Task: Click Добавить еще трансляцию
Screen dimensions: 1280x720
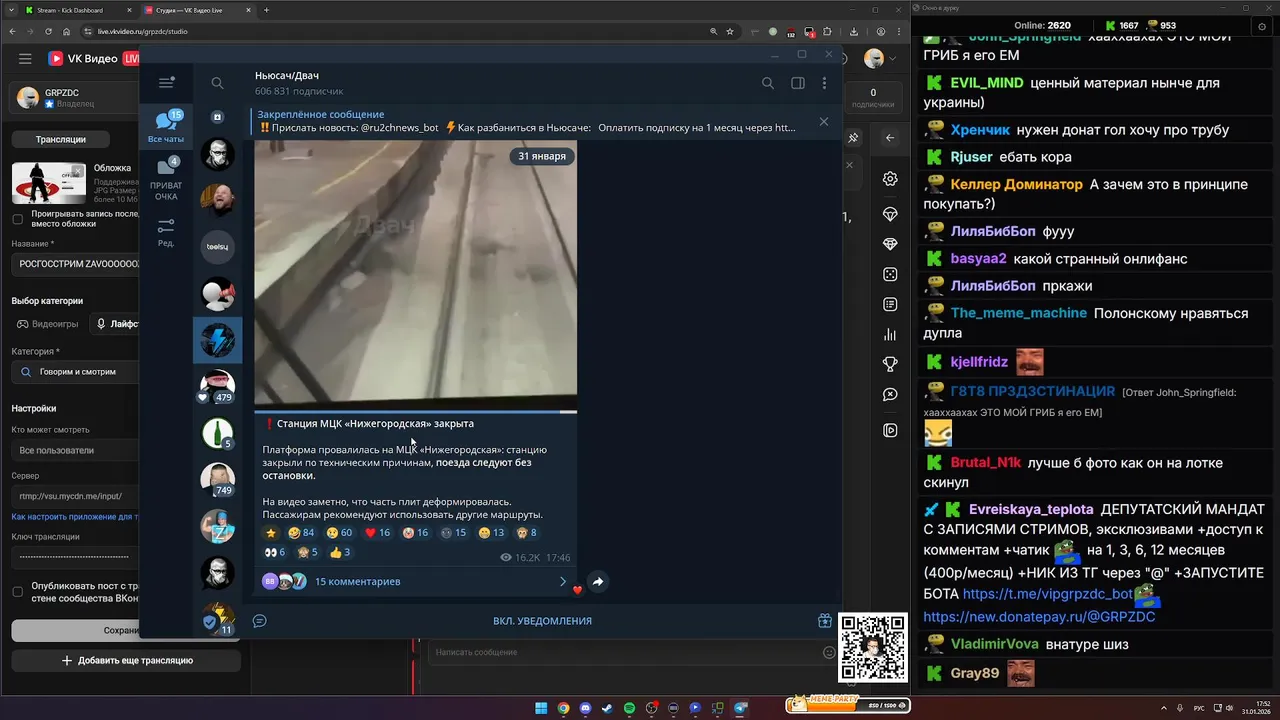Action: point(127,660)
